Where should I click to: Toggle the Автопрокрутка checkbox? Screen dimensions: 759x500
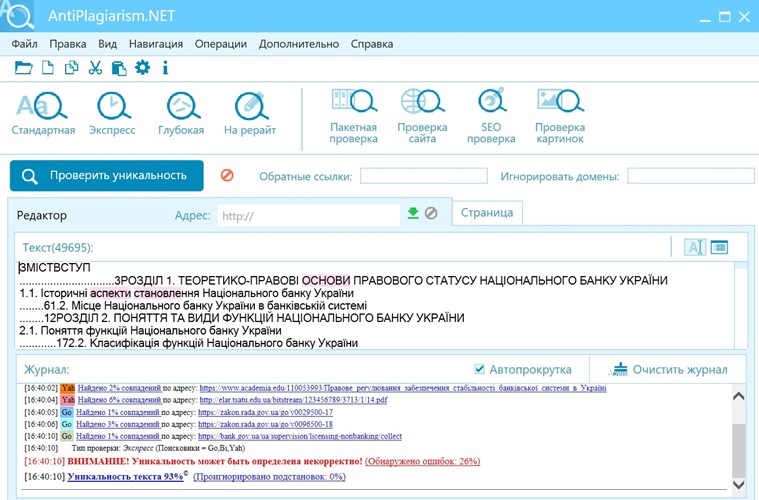coord(479,369)
